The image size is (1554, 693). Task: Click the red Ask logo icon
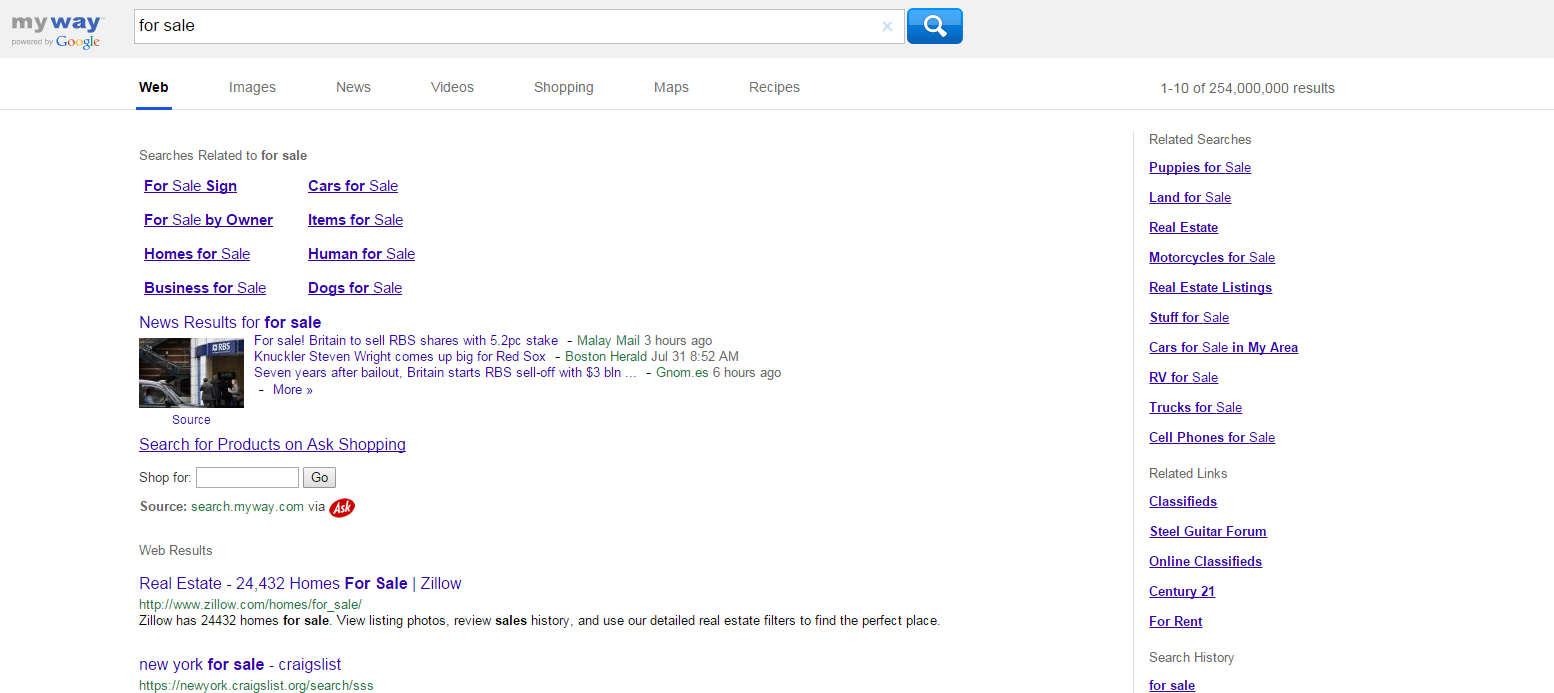tap(342, 508)
